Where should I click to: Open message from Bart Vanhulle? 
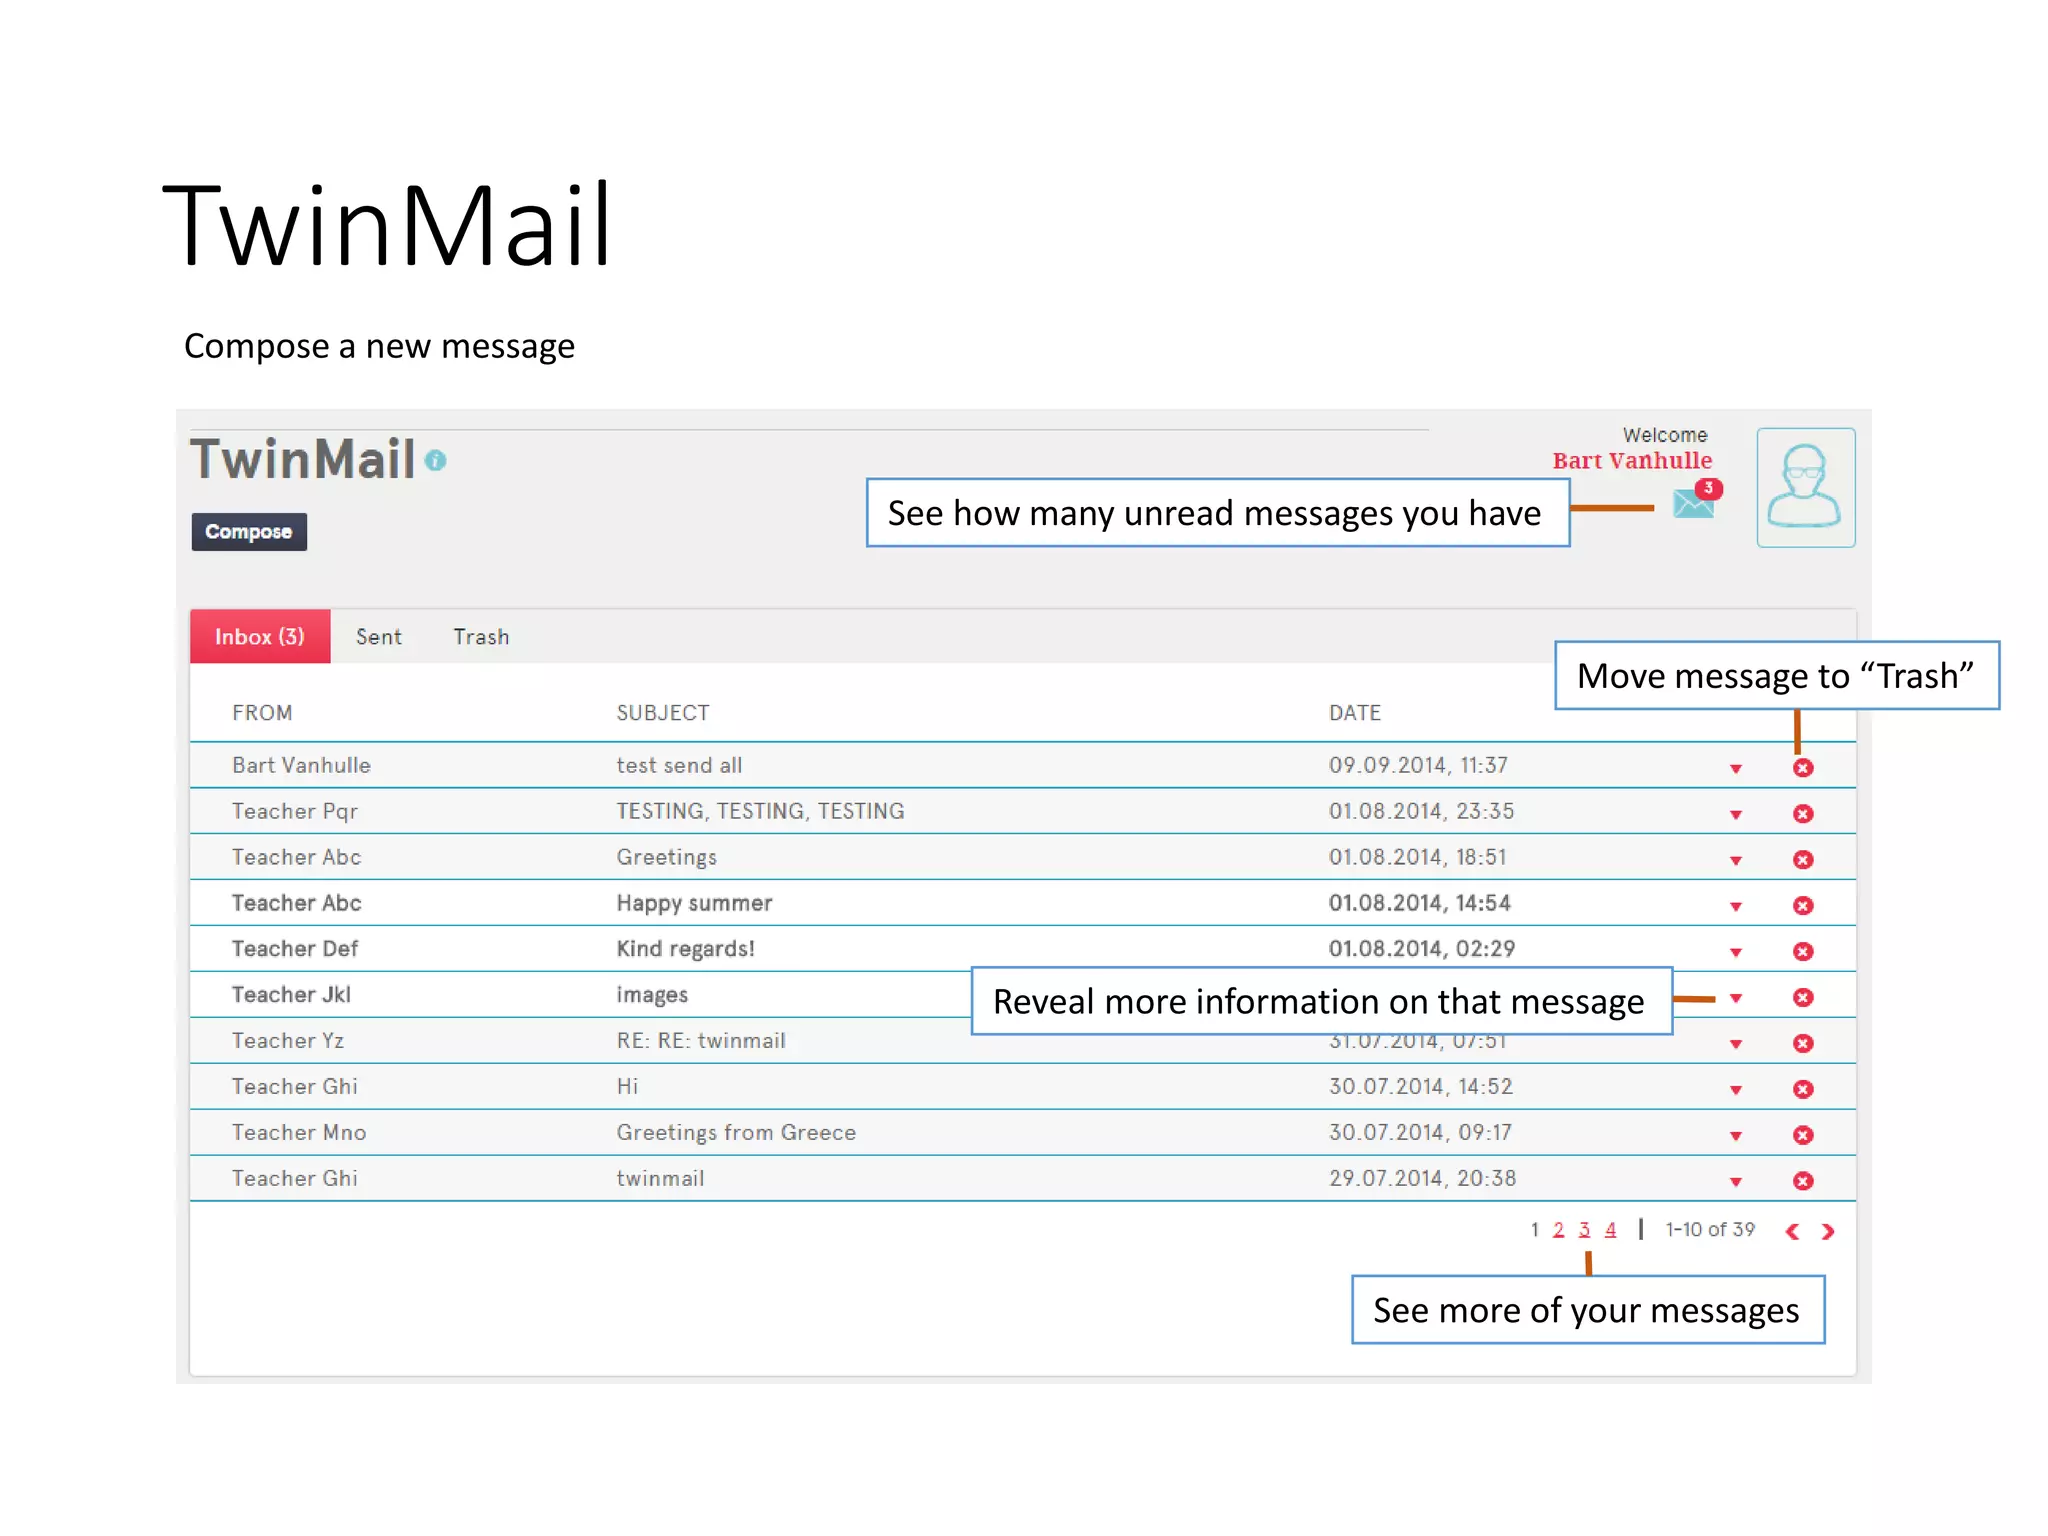(301, 765)
